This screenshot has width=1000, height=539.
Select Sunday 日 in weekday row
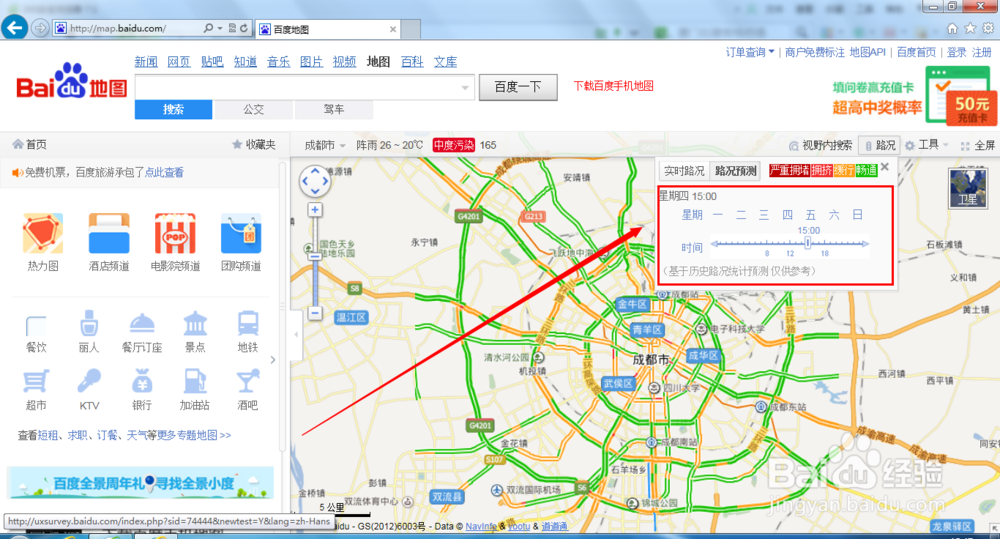tap(858, 215)
